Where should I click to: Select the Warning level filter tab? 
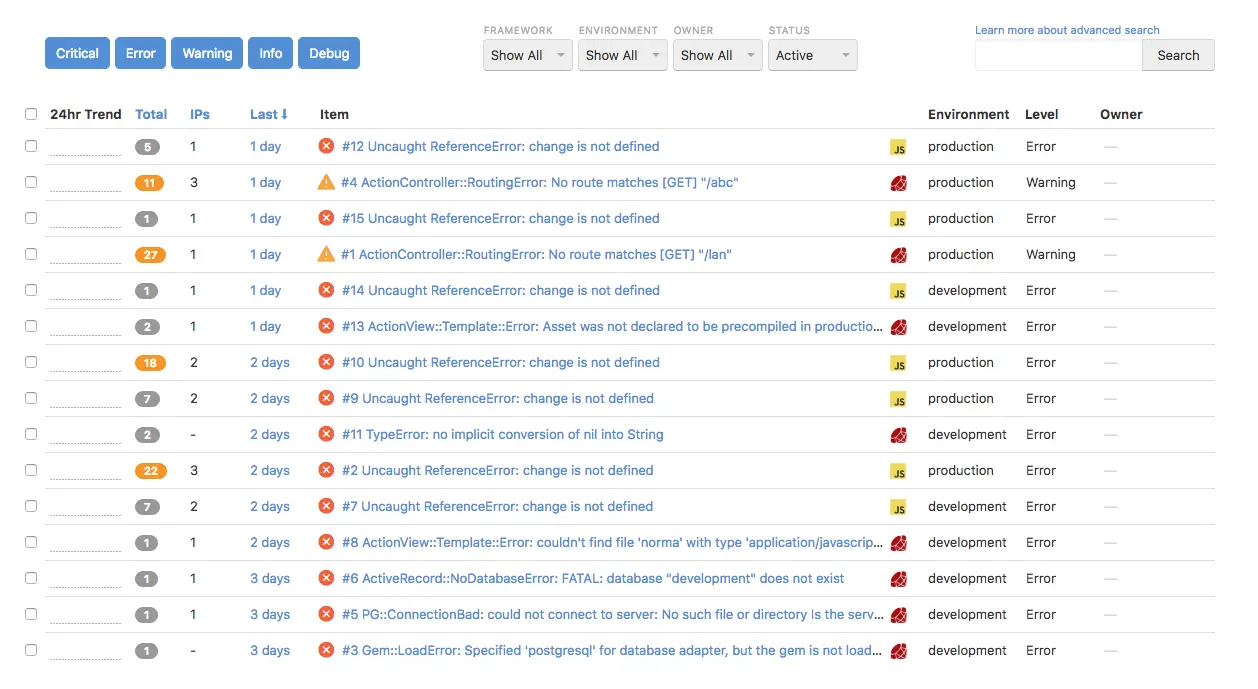(x=207, y=54)
